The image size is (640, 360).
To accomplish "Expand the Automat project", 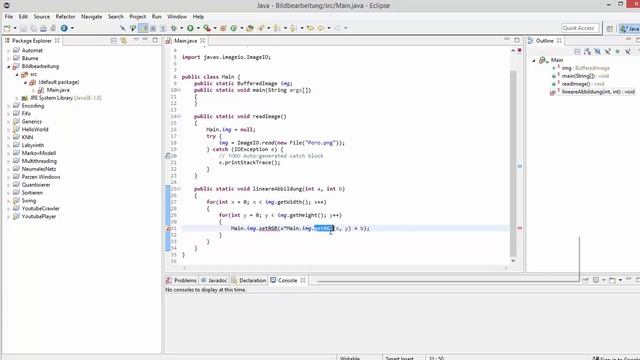I will pyautogui.click(x=9, y=51).
